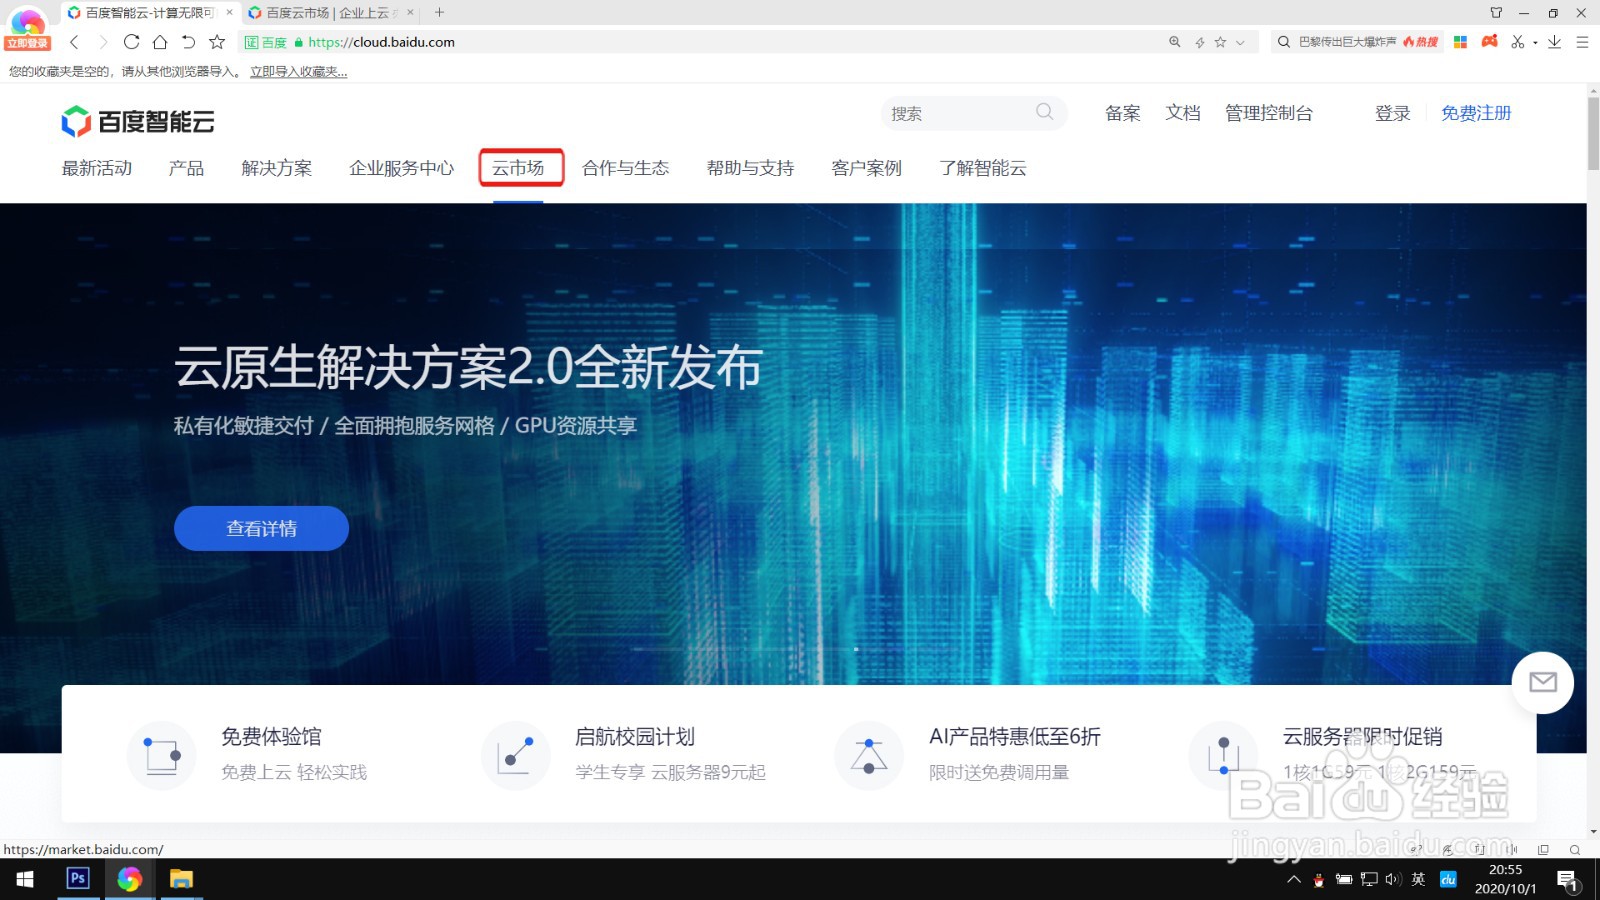
Task: Expand the screenshot tool dropdown arrow
Action: click(1535, 43)
